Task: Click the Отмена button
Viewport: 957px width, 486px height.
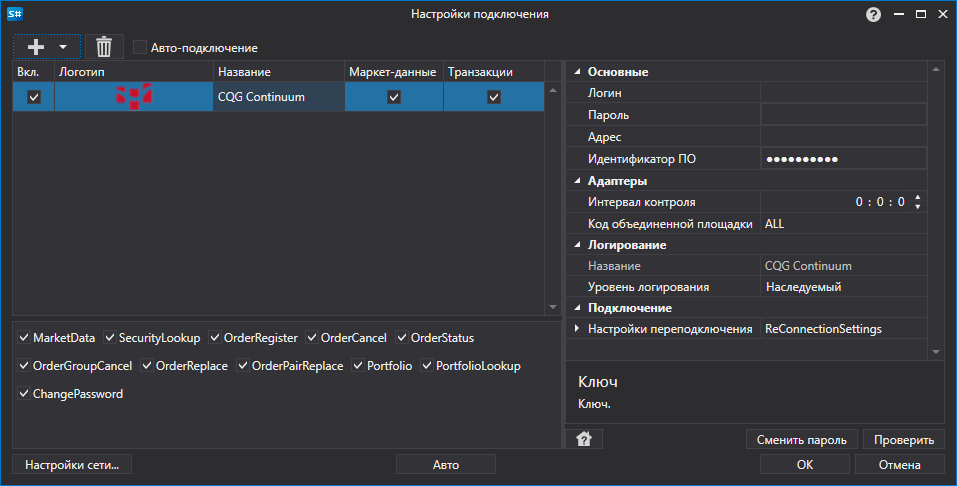Action: 900,465
